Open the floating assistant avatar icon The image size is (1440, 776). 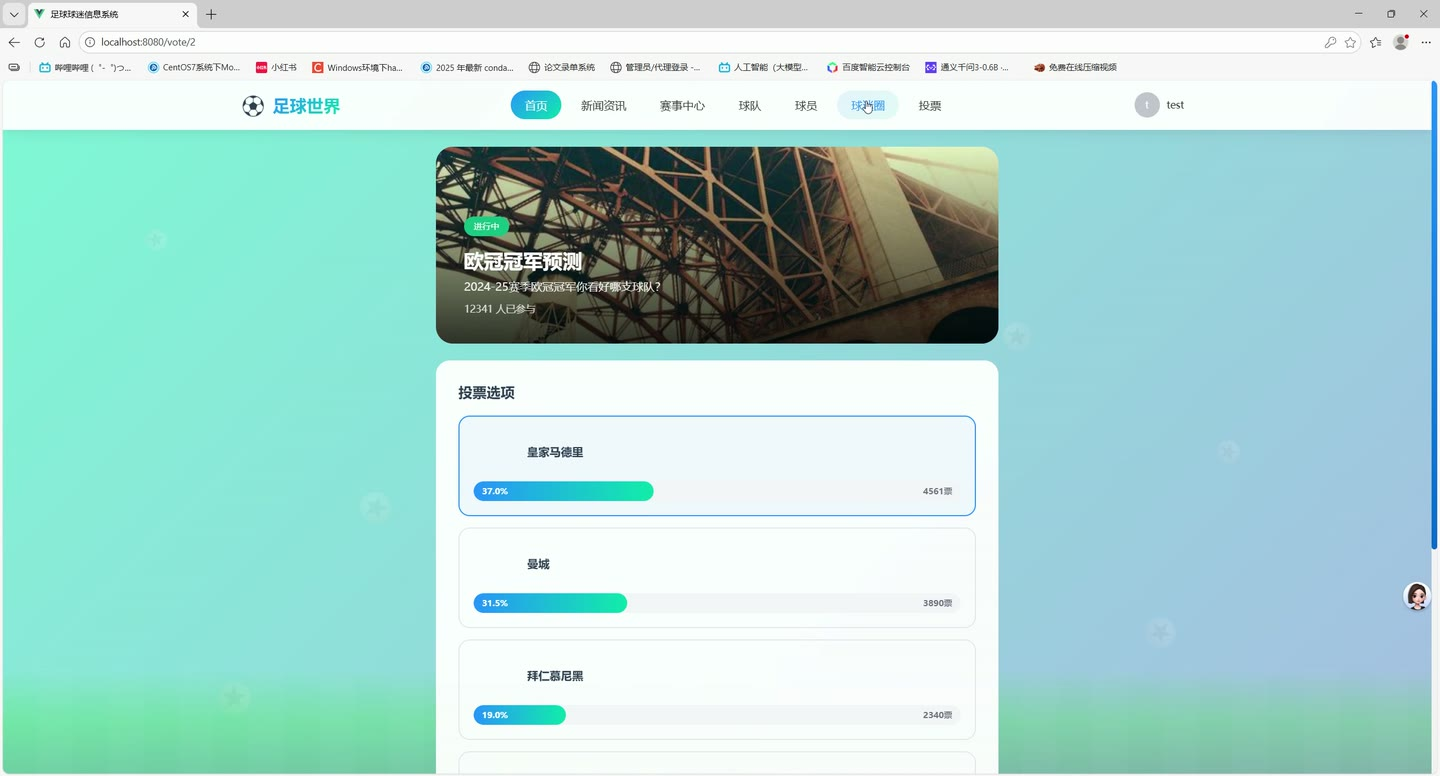click(1417, 596)
